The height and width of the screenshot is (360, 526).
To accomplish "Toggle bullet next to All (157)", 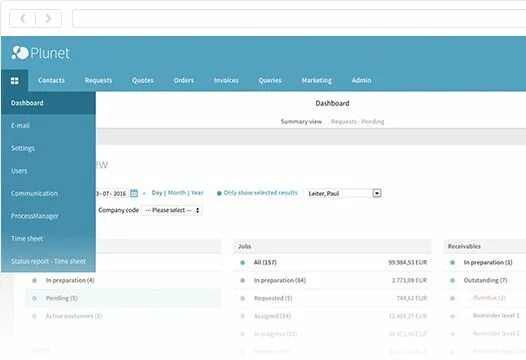I will coord(243,262).
